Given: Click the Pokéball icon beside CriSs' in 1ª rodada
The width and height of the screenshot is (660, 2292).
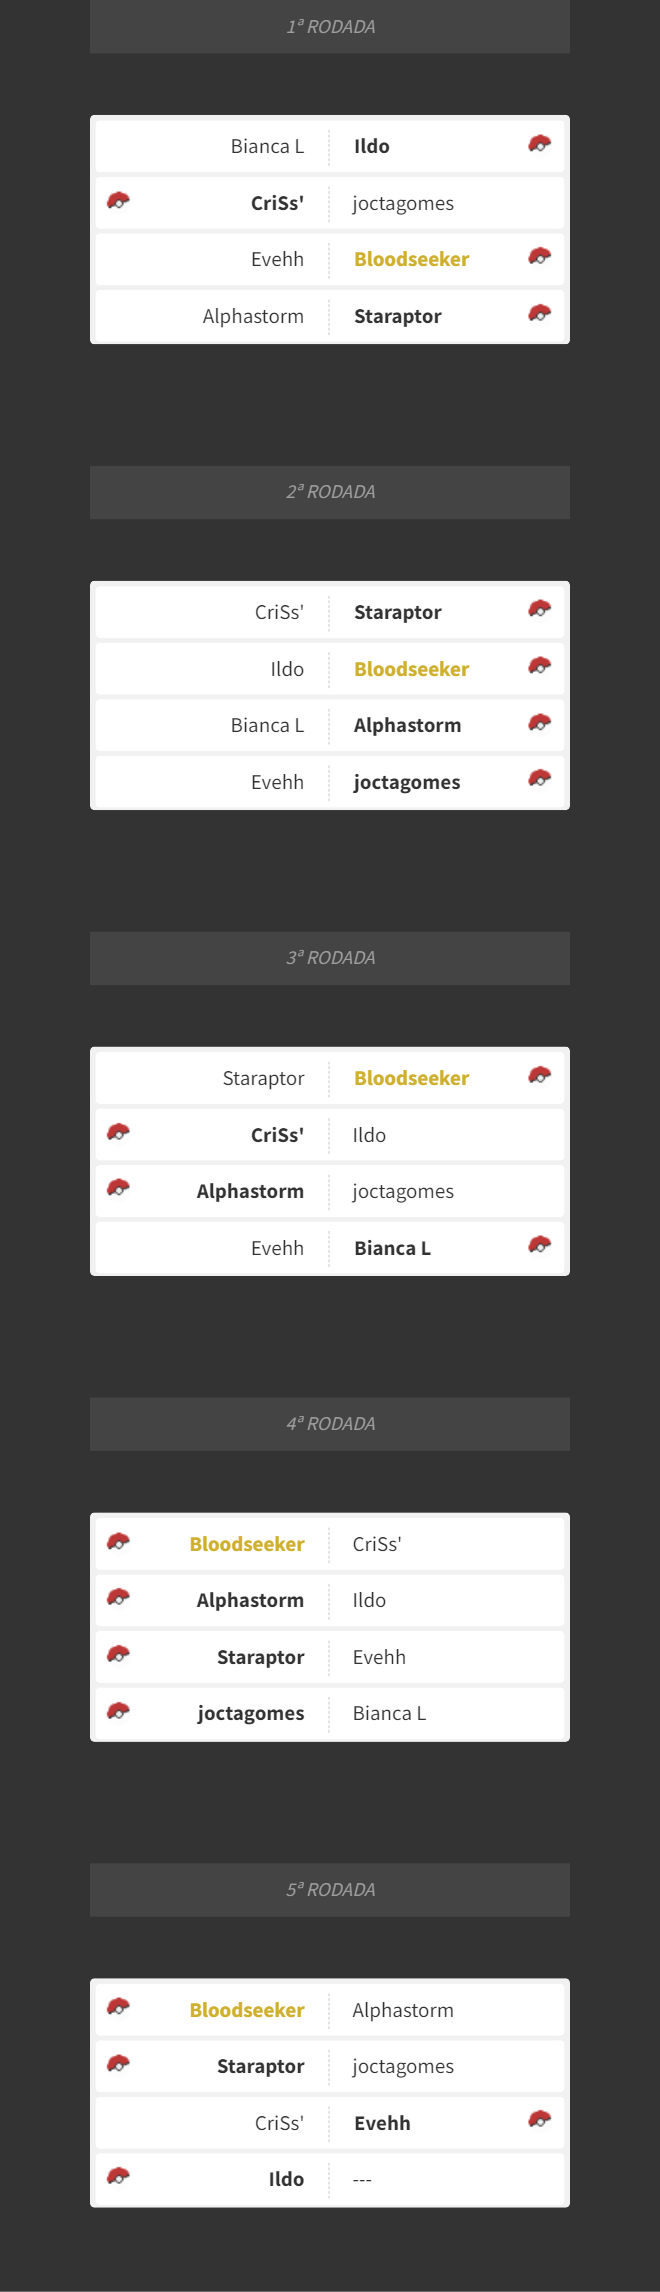Looking at the screenshot, I should tap(118, 201).
